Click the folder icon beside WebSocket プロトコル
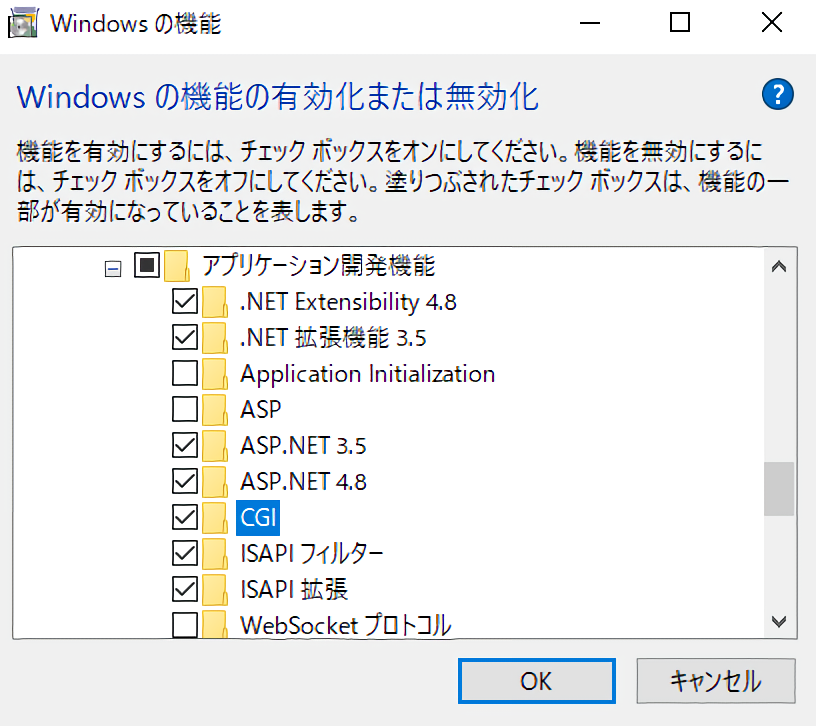Image resolution: width=816 pixels, height=726 pixels. pos(214,626)
